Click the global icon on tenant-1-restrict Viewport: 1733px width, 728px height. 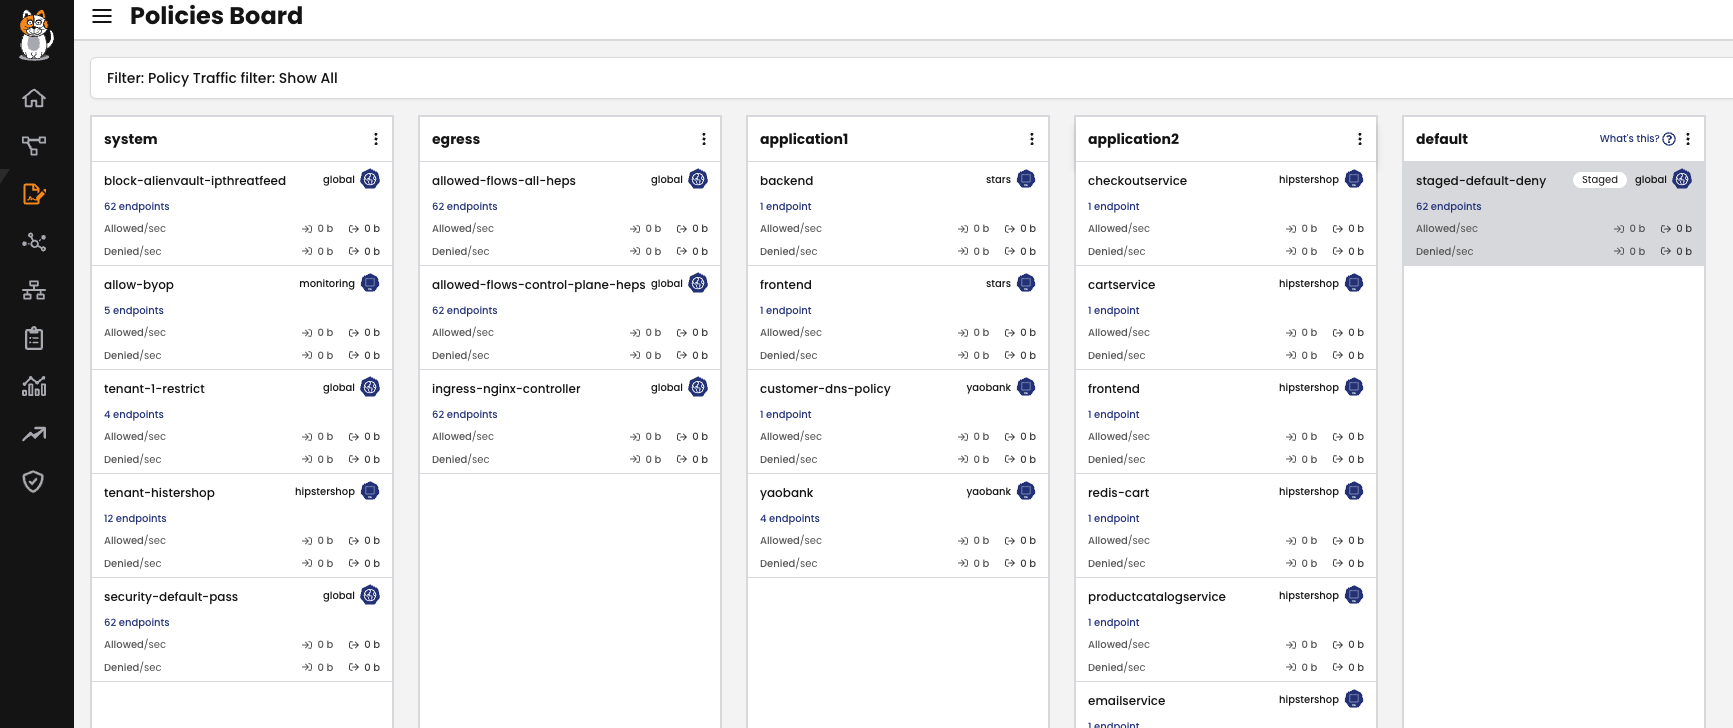pos(370,387)
